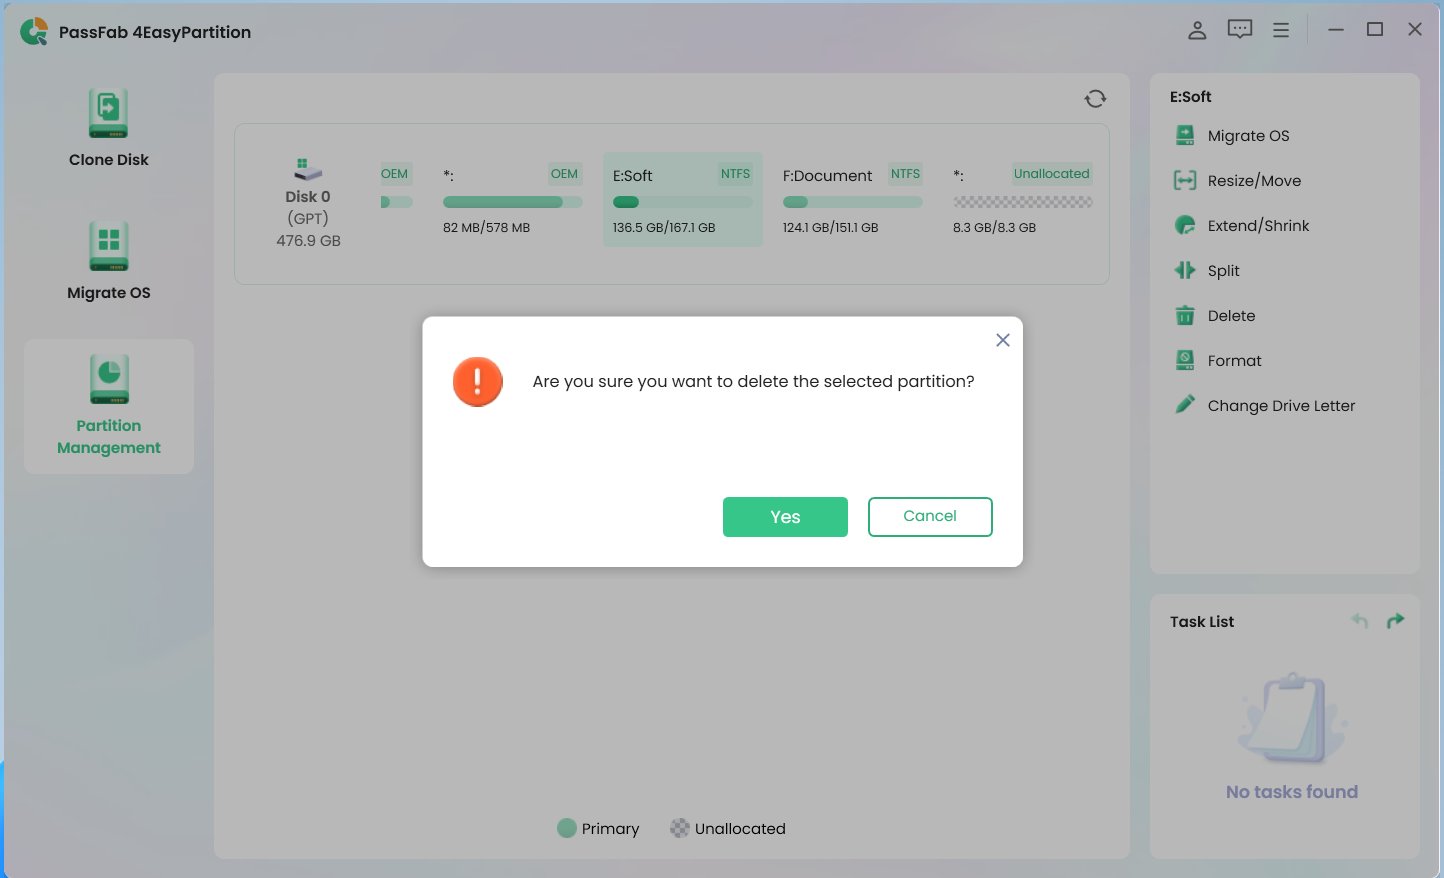Open the hamburger menu
This screenshot has height=878, width=1444.
[1281, 29]
